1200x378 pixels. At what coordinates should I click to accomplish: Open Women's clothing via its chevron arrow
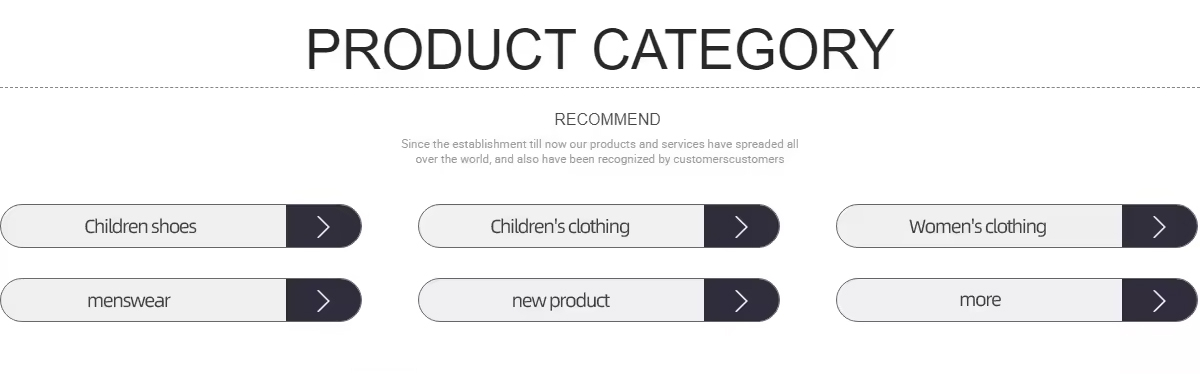coord(1159,226)
